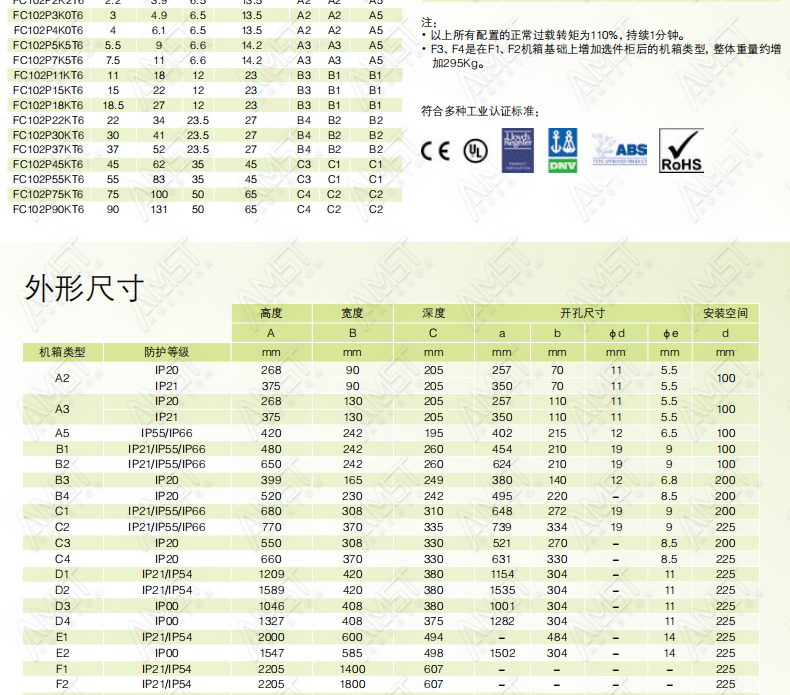Select the 开孔尺寸 column group header
790x695 pixels.
pyautogui.click(x=582, y=313)
